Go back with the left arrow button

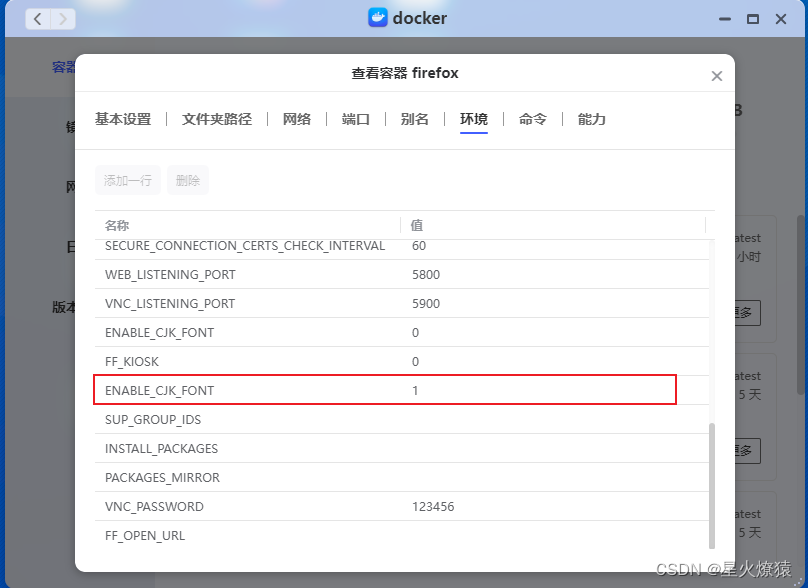point(38,20)
